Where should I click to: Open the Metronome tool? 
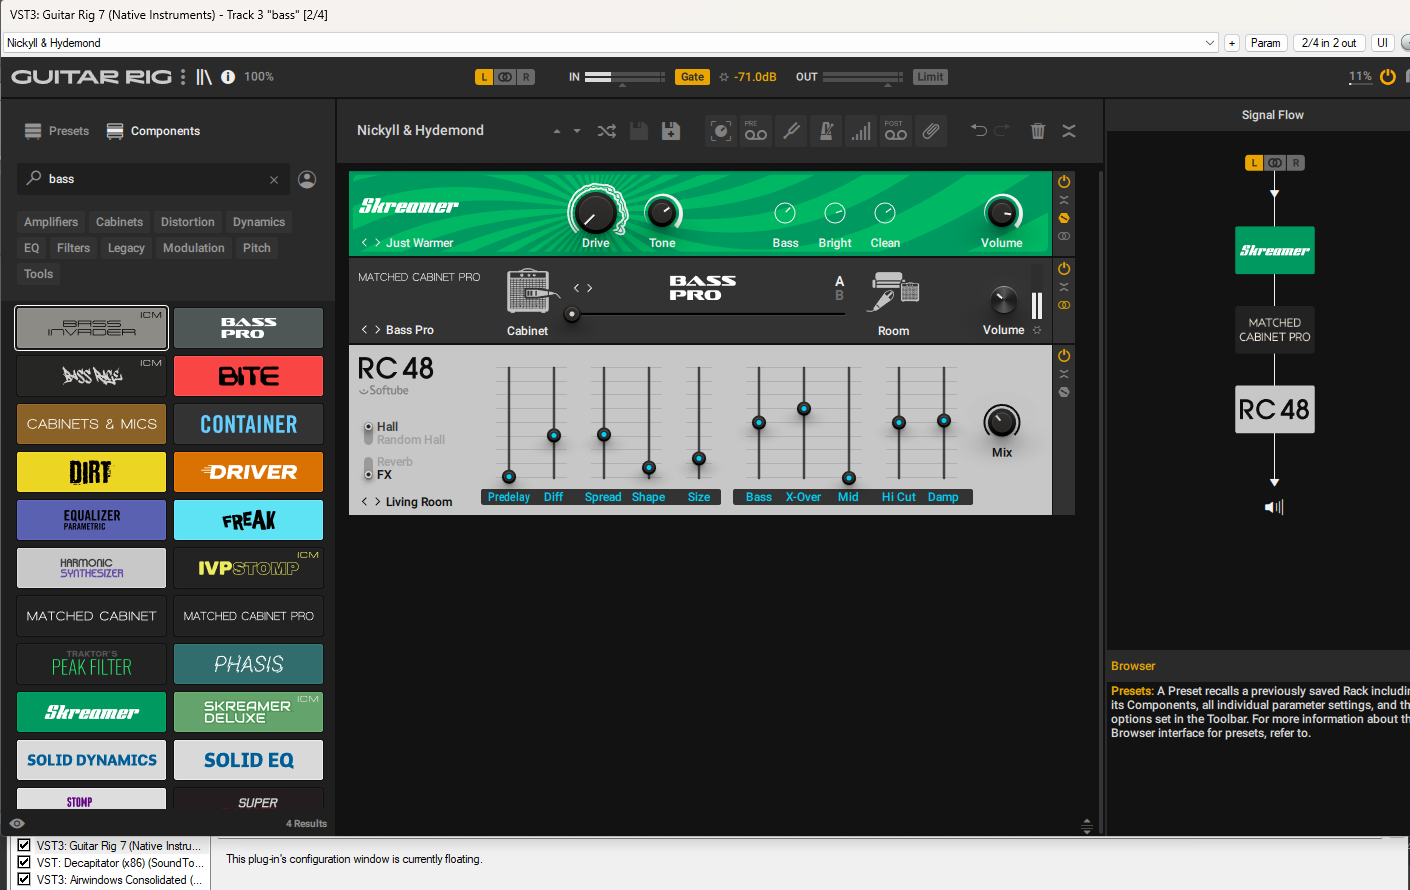[x=826, y=131]
